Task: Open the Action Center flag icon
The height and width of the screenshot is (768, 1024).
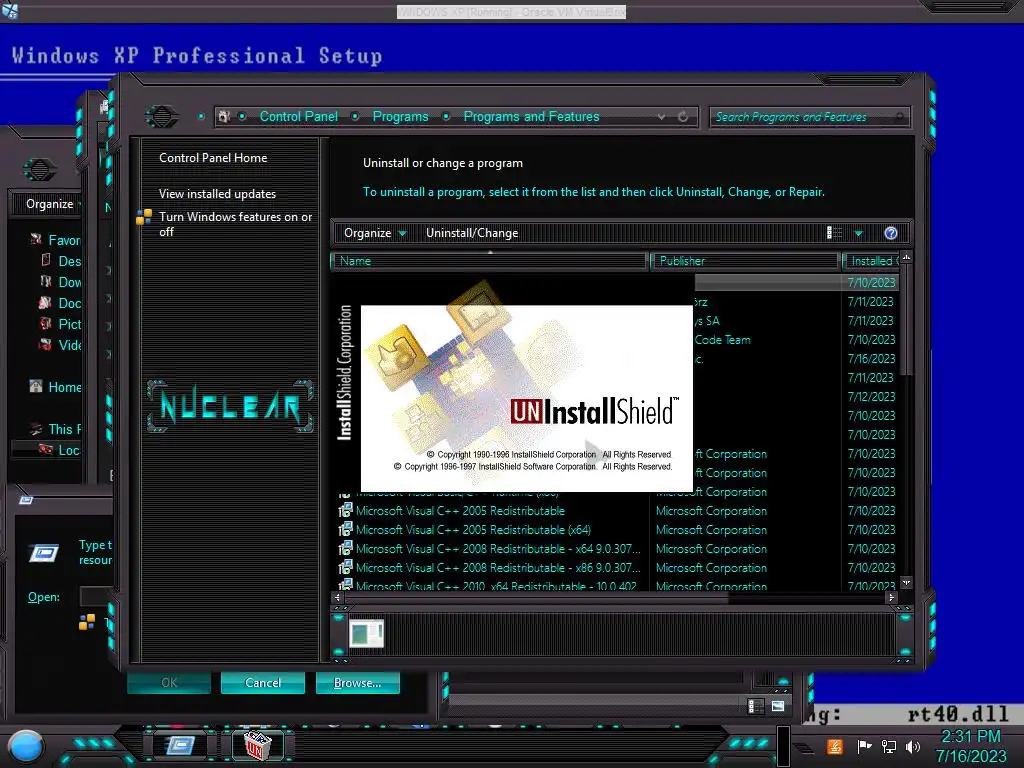Action: click(864, 746)
